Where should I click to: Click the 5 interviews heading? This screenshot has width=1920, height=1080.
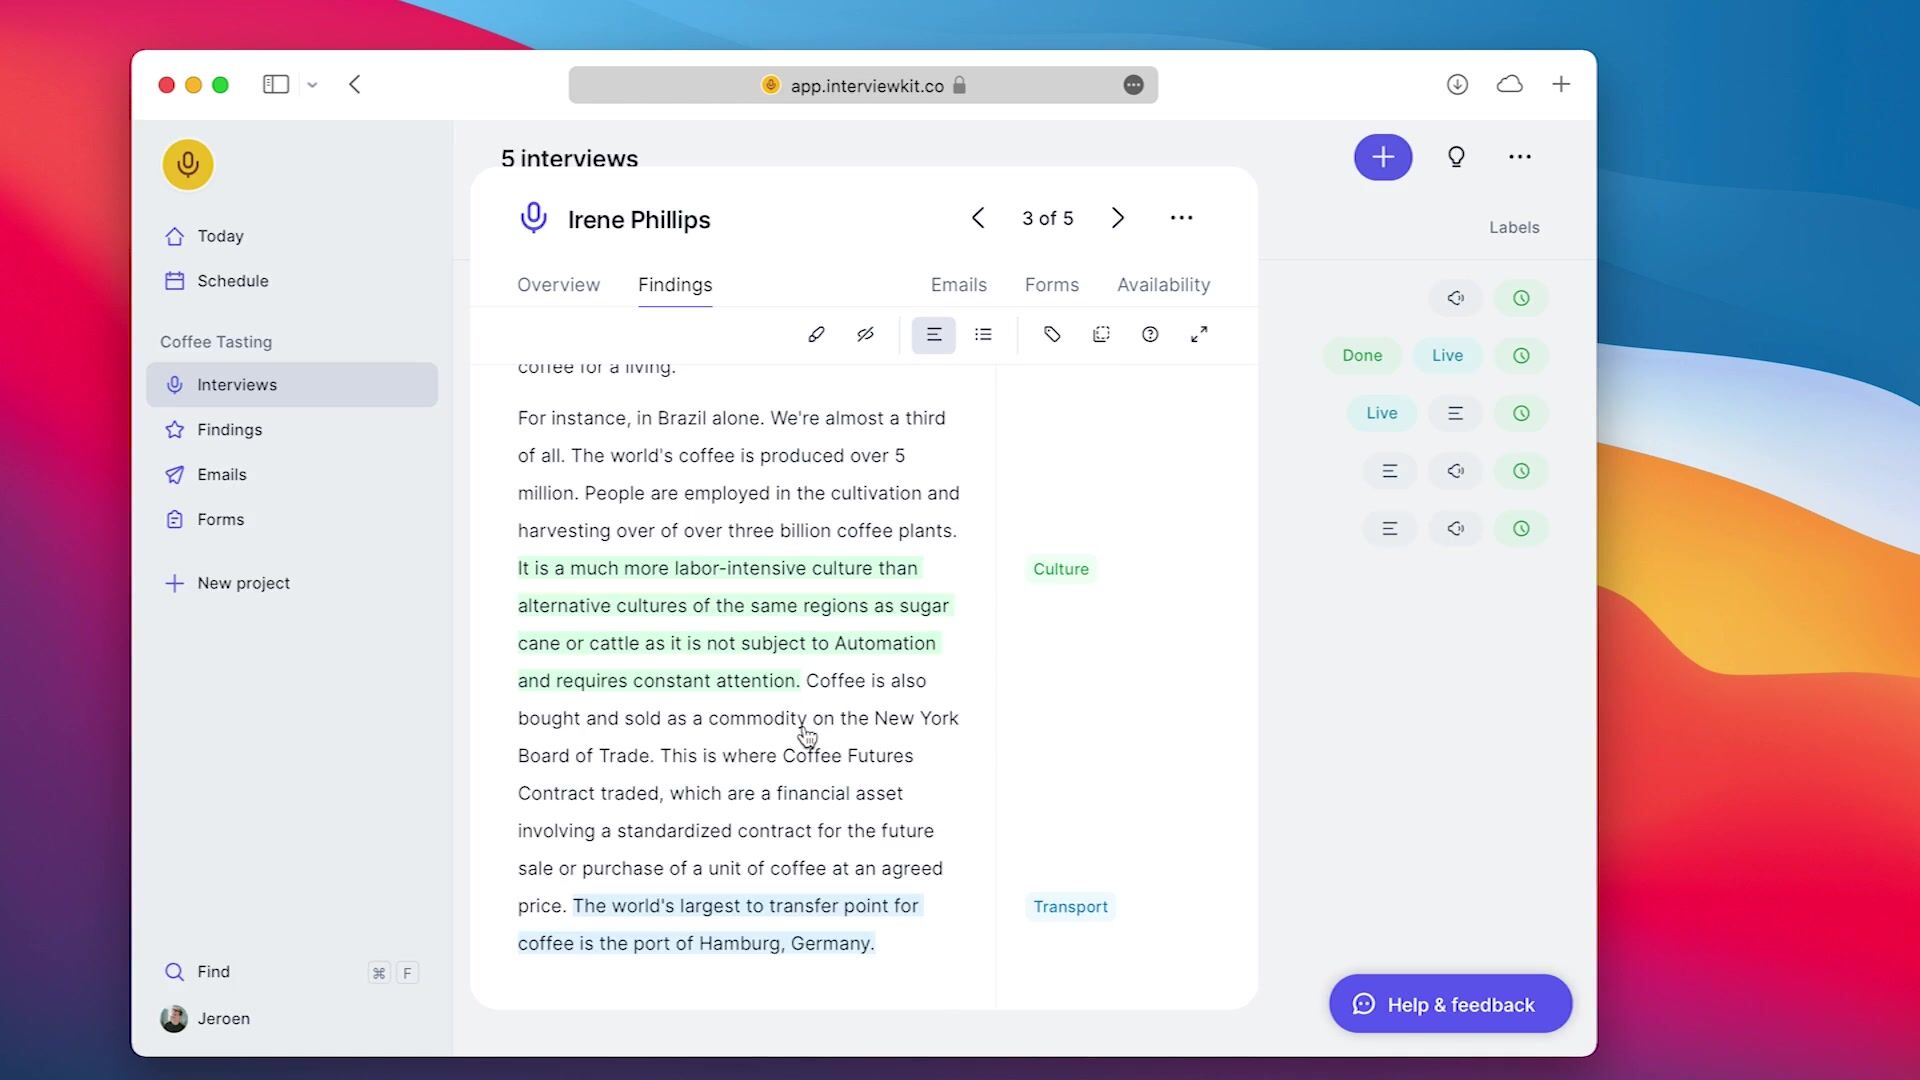click(x=569, y=158)
